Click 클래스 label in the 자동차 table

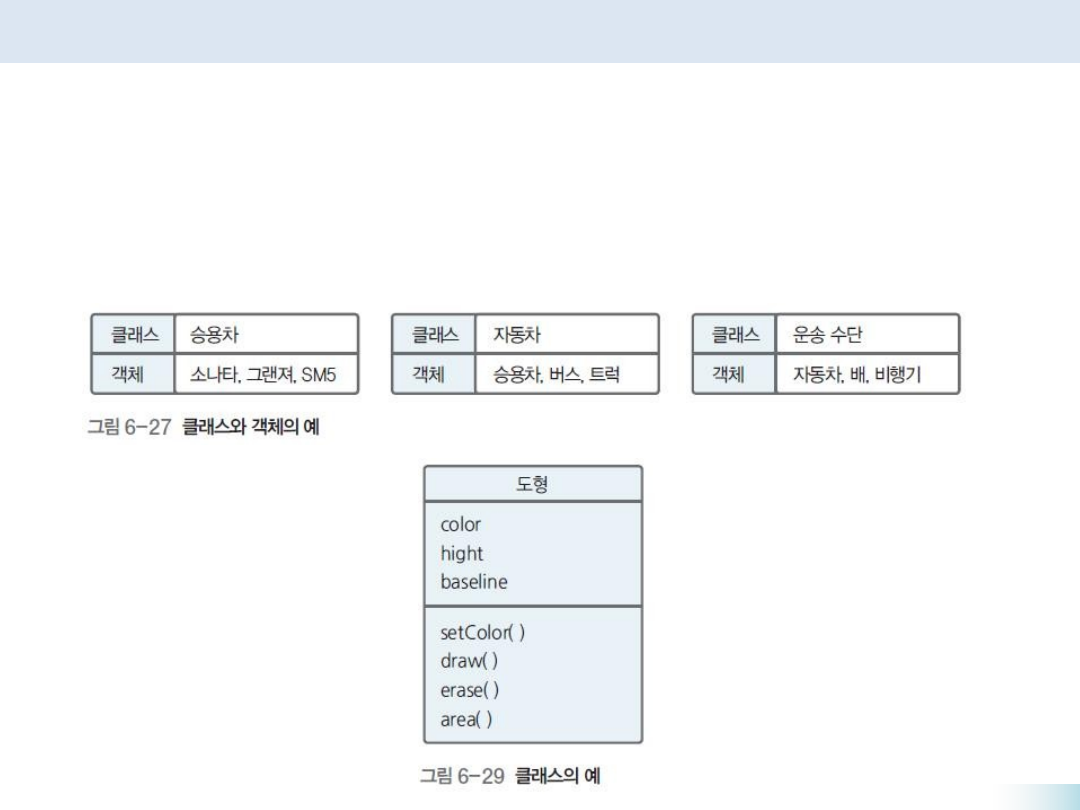click(x=434, y=334)
